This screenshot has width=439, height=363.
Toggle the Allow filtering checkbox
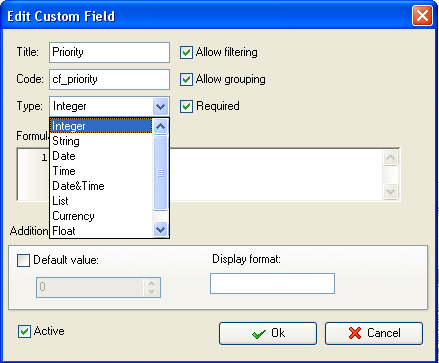tap(186, 52)
